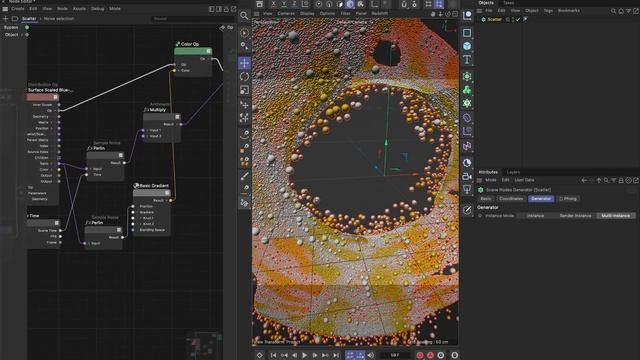Click the node editor filter search field
Screen dimensions: 640x360
(193, 19)
